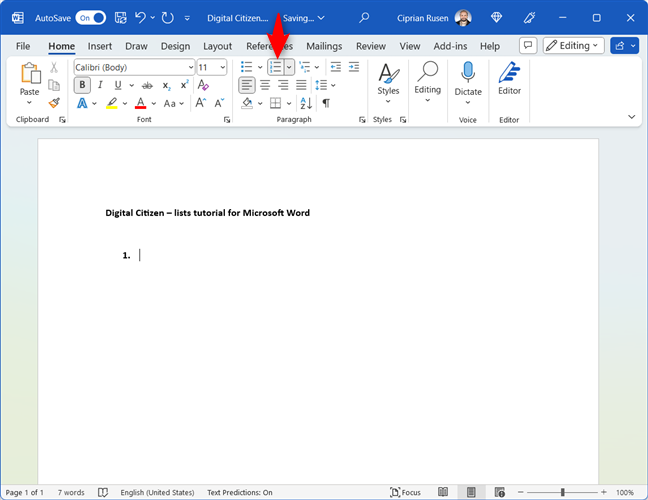The width and height of the screenshot is (648, 500).
Task: Clear all formatting with eraser icon
Action: point(203,85)
